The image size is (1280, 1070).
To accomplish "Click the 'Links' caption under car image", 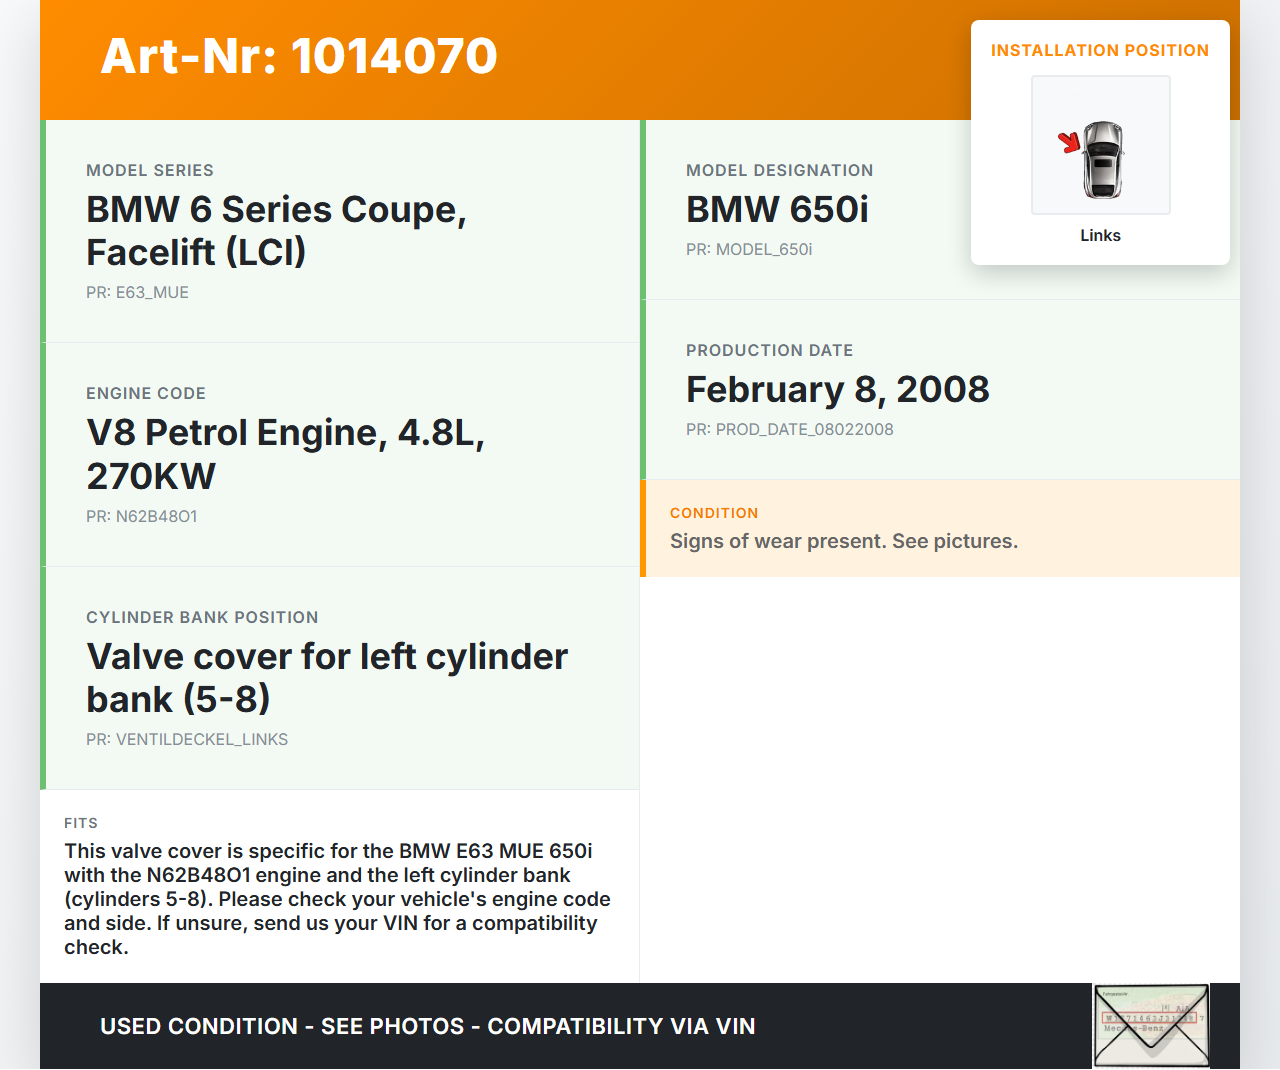I will coord(1100,235).
